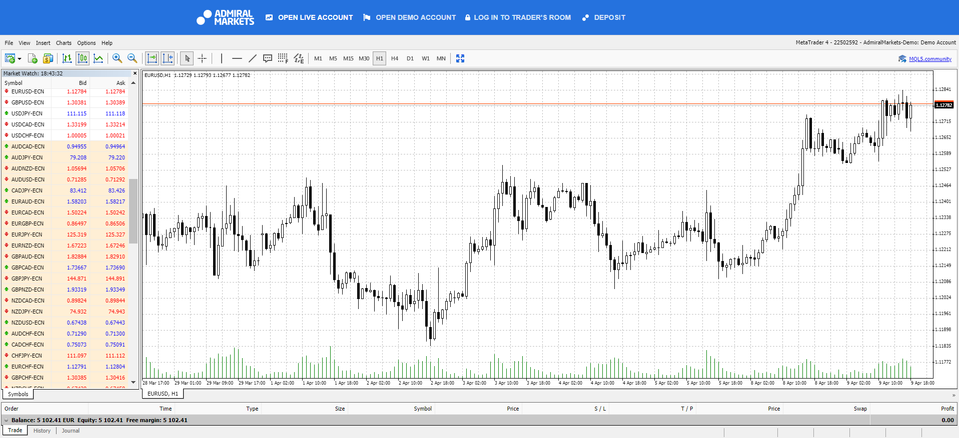Click the DEPOSIT link
This screenshot has height=438, width=959.
click(x=603, y=17)
